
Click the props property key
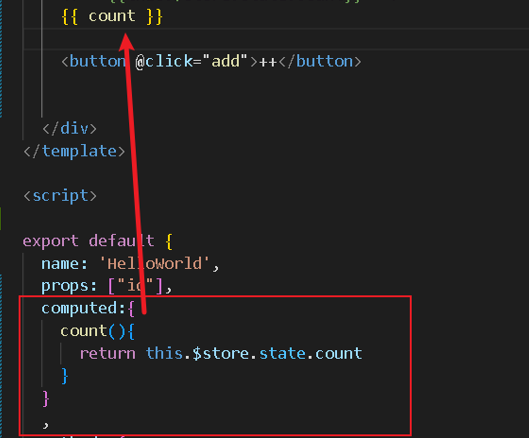click(65, 286)
